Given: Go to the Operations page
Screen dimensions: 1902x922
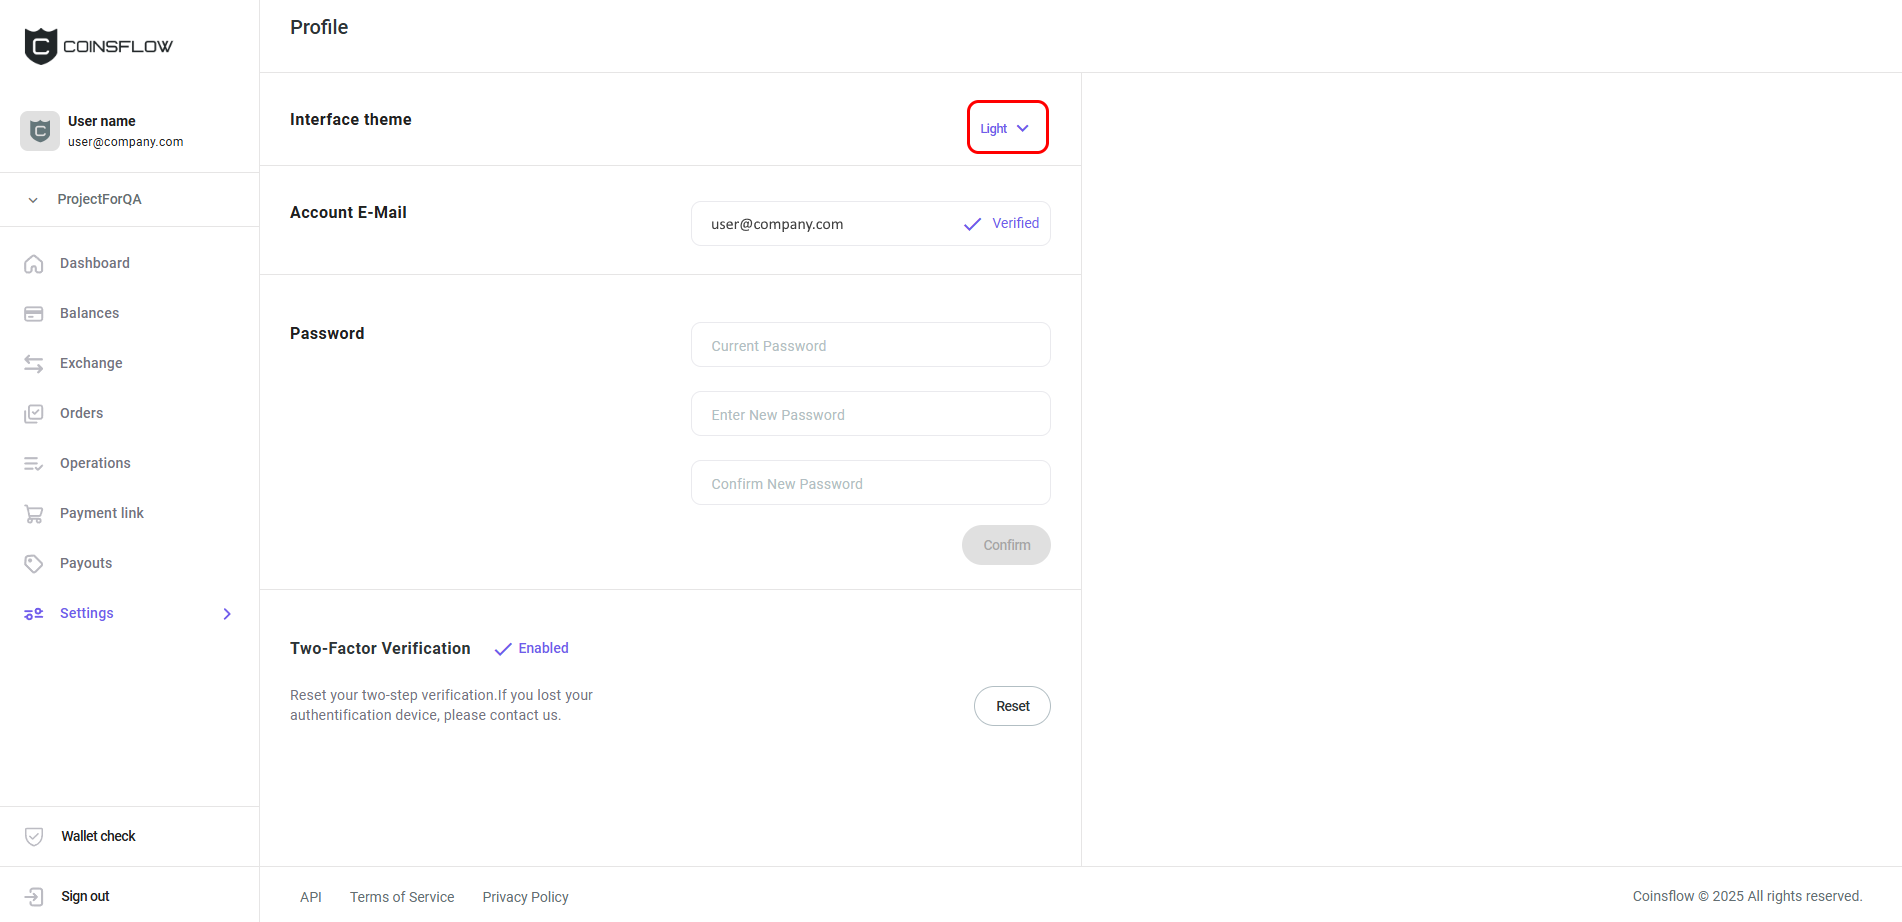Looking at the screenshot, I should [95, 463].
